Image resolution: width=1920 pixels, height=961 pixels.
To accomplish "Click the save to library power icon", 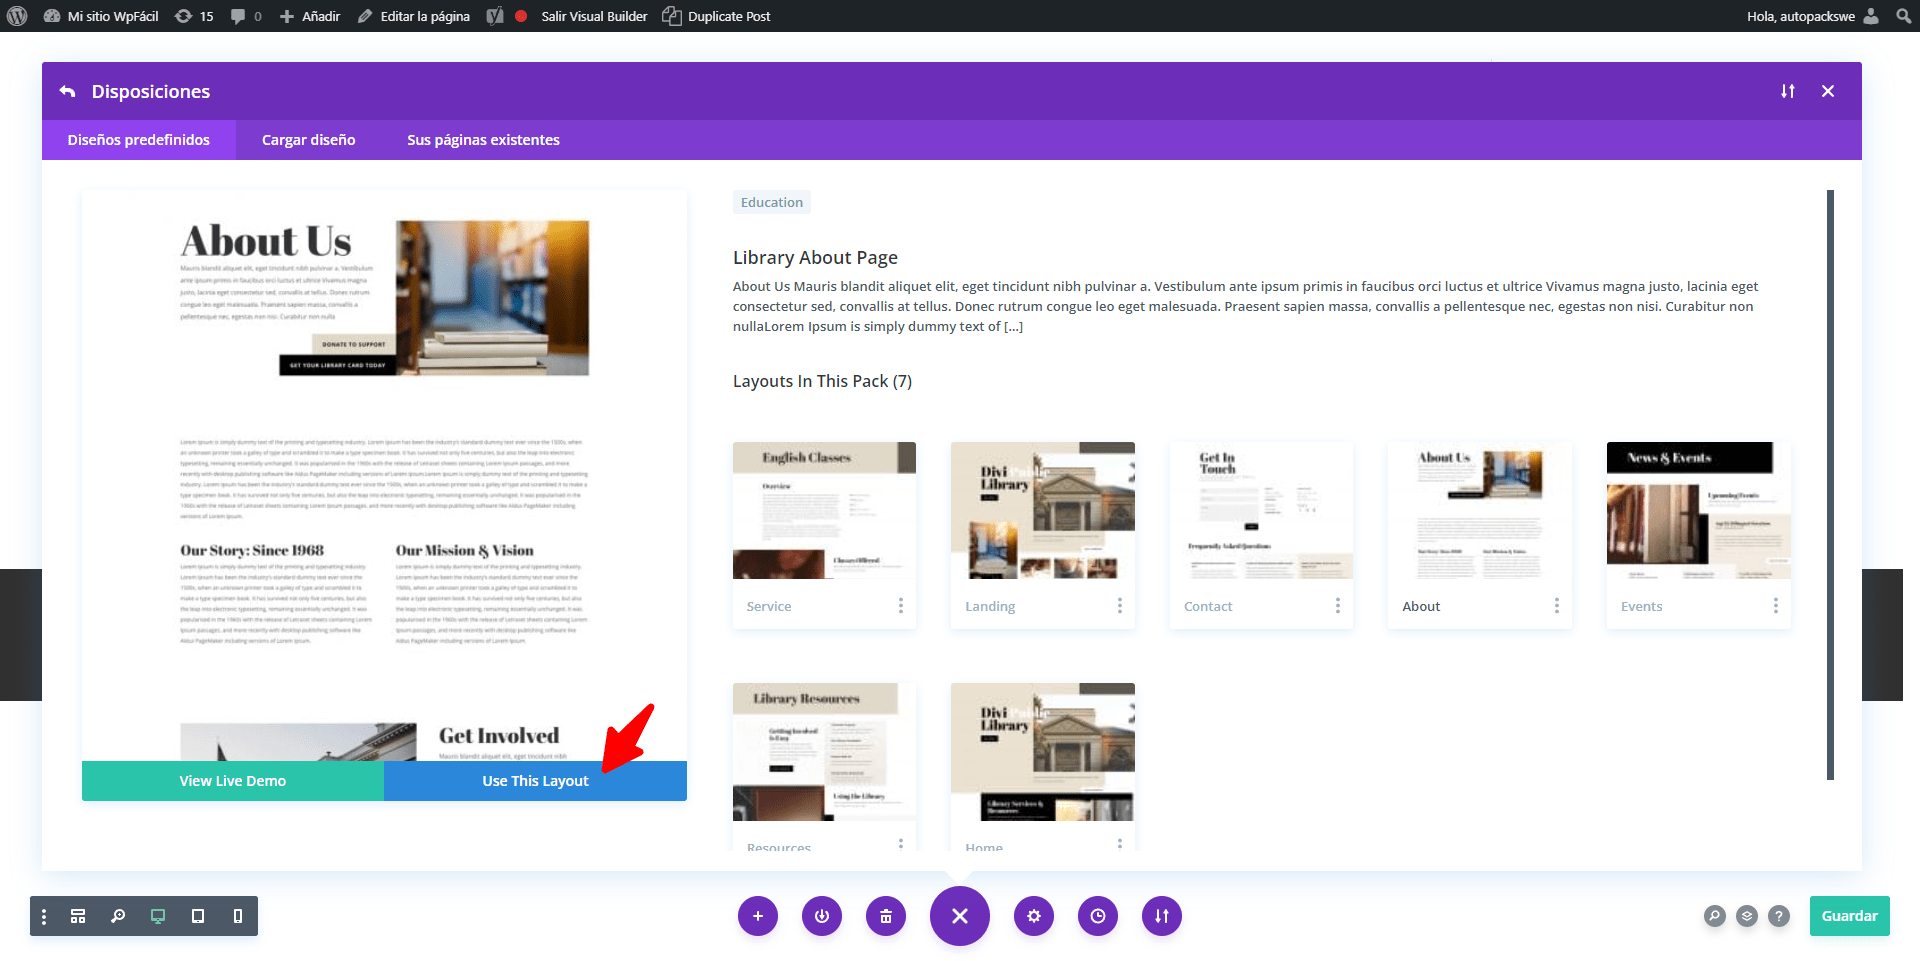I will click(x=822, y=916).
